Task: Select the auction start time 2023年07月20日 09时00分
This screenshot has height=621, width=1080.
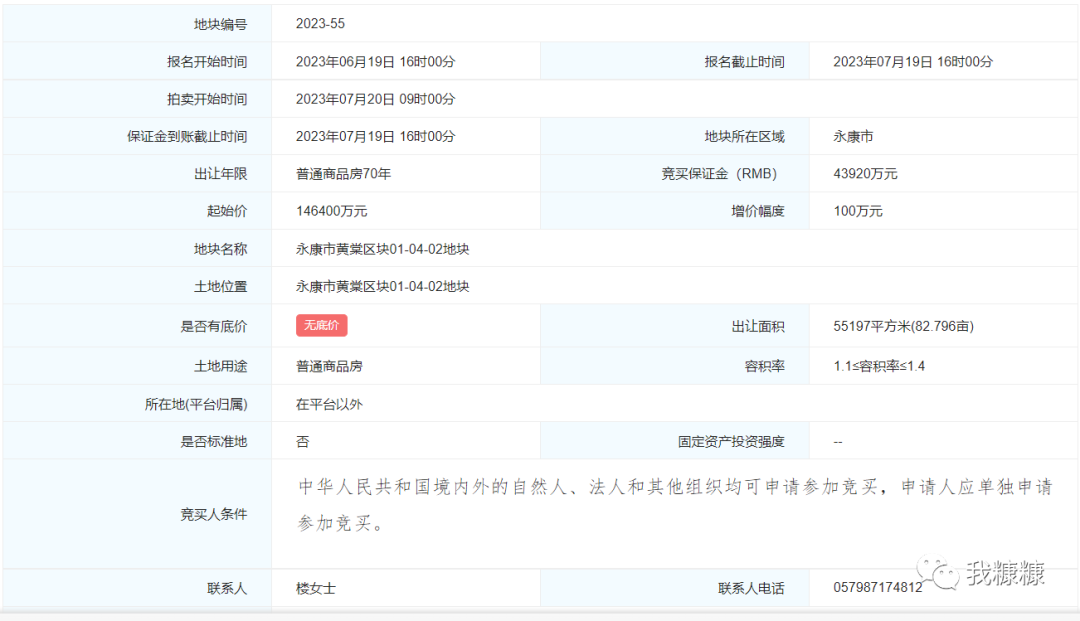Action: (375, 99)
